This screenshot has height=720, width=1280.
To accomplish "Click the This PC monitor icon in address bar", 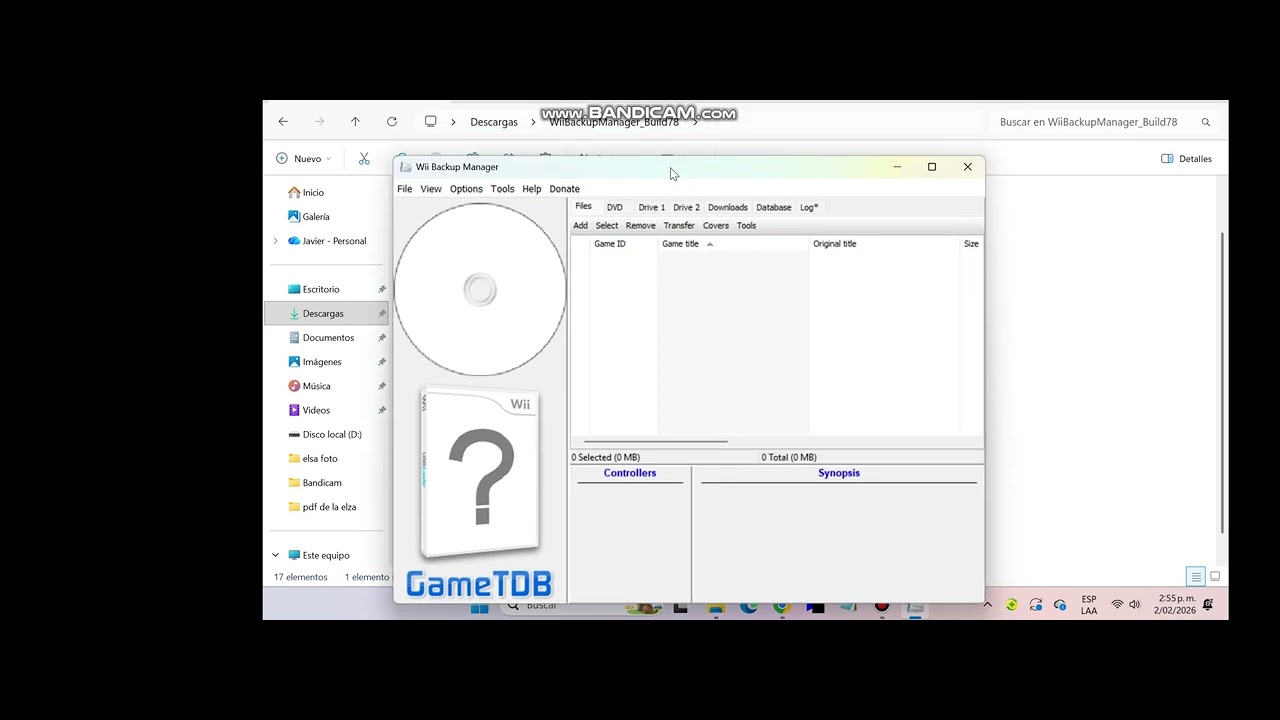I will [431, 122].
